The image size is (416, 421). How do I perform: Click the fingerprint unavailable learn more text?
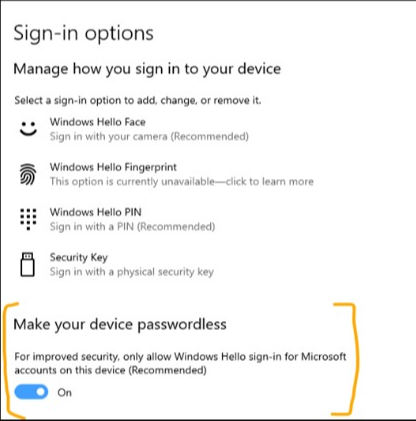click(182, 181)
